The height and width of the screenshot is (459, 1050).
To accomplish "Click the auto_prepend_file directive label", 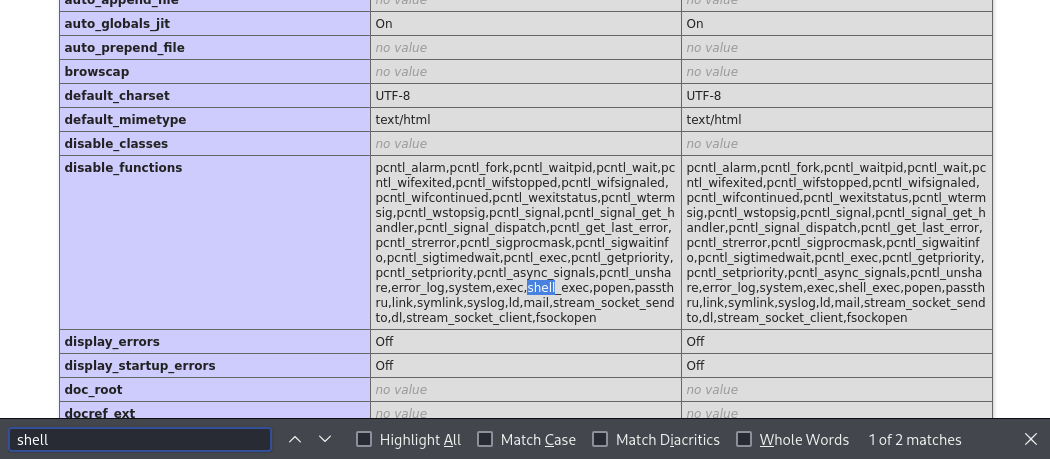I will coord(124,48).
